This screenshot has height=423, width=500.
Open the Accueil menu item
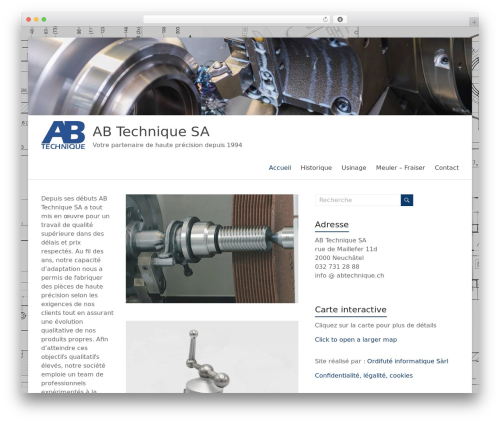click(280, 168)
